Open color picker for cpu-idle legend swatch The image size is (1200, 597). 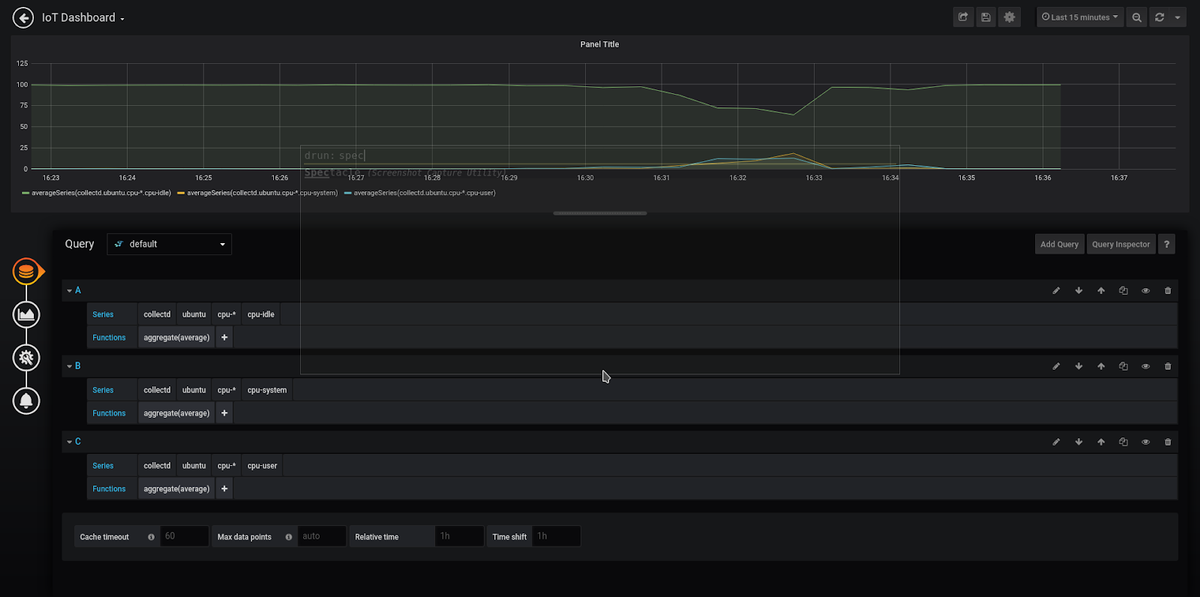pos(25,193)
